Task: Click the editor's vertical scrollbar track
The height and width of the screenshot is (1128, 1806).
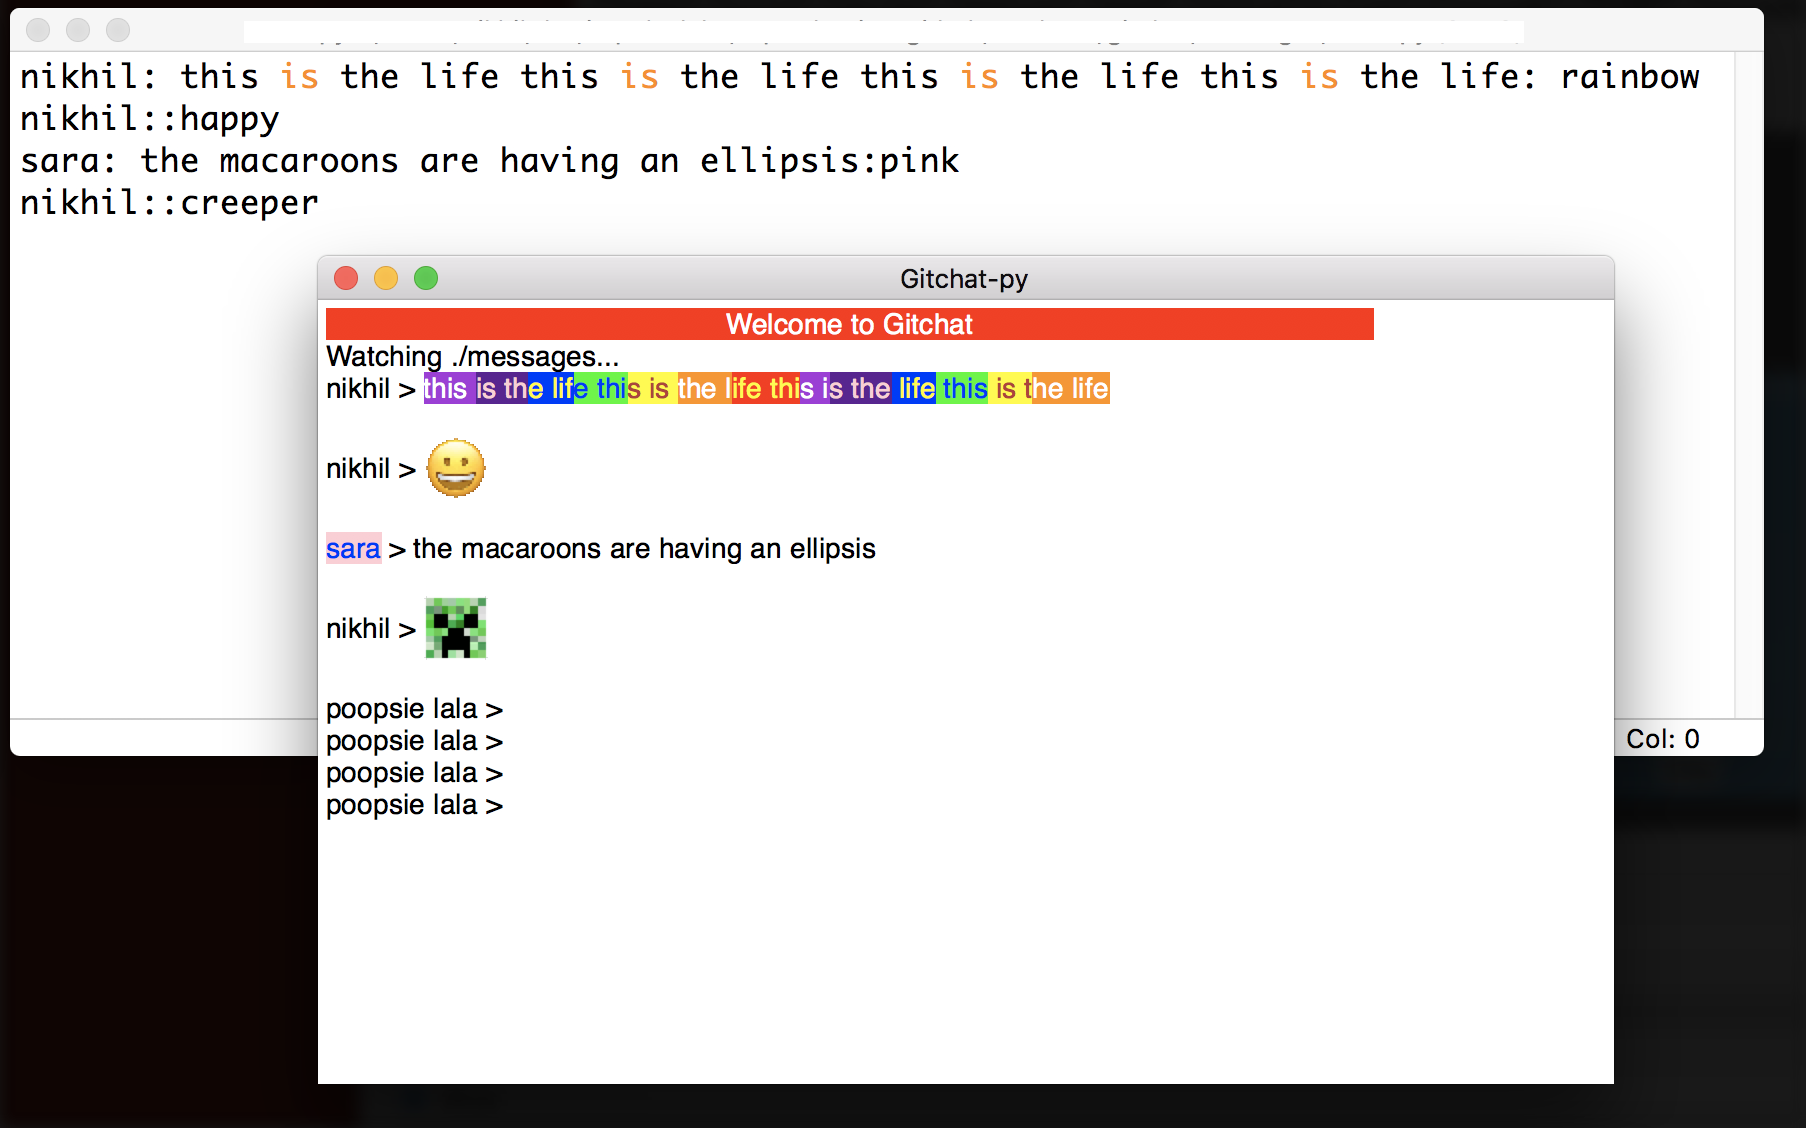Action: (1748, 400)
